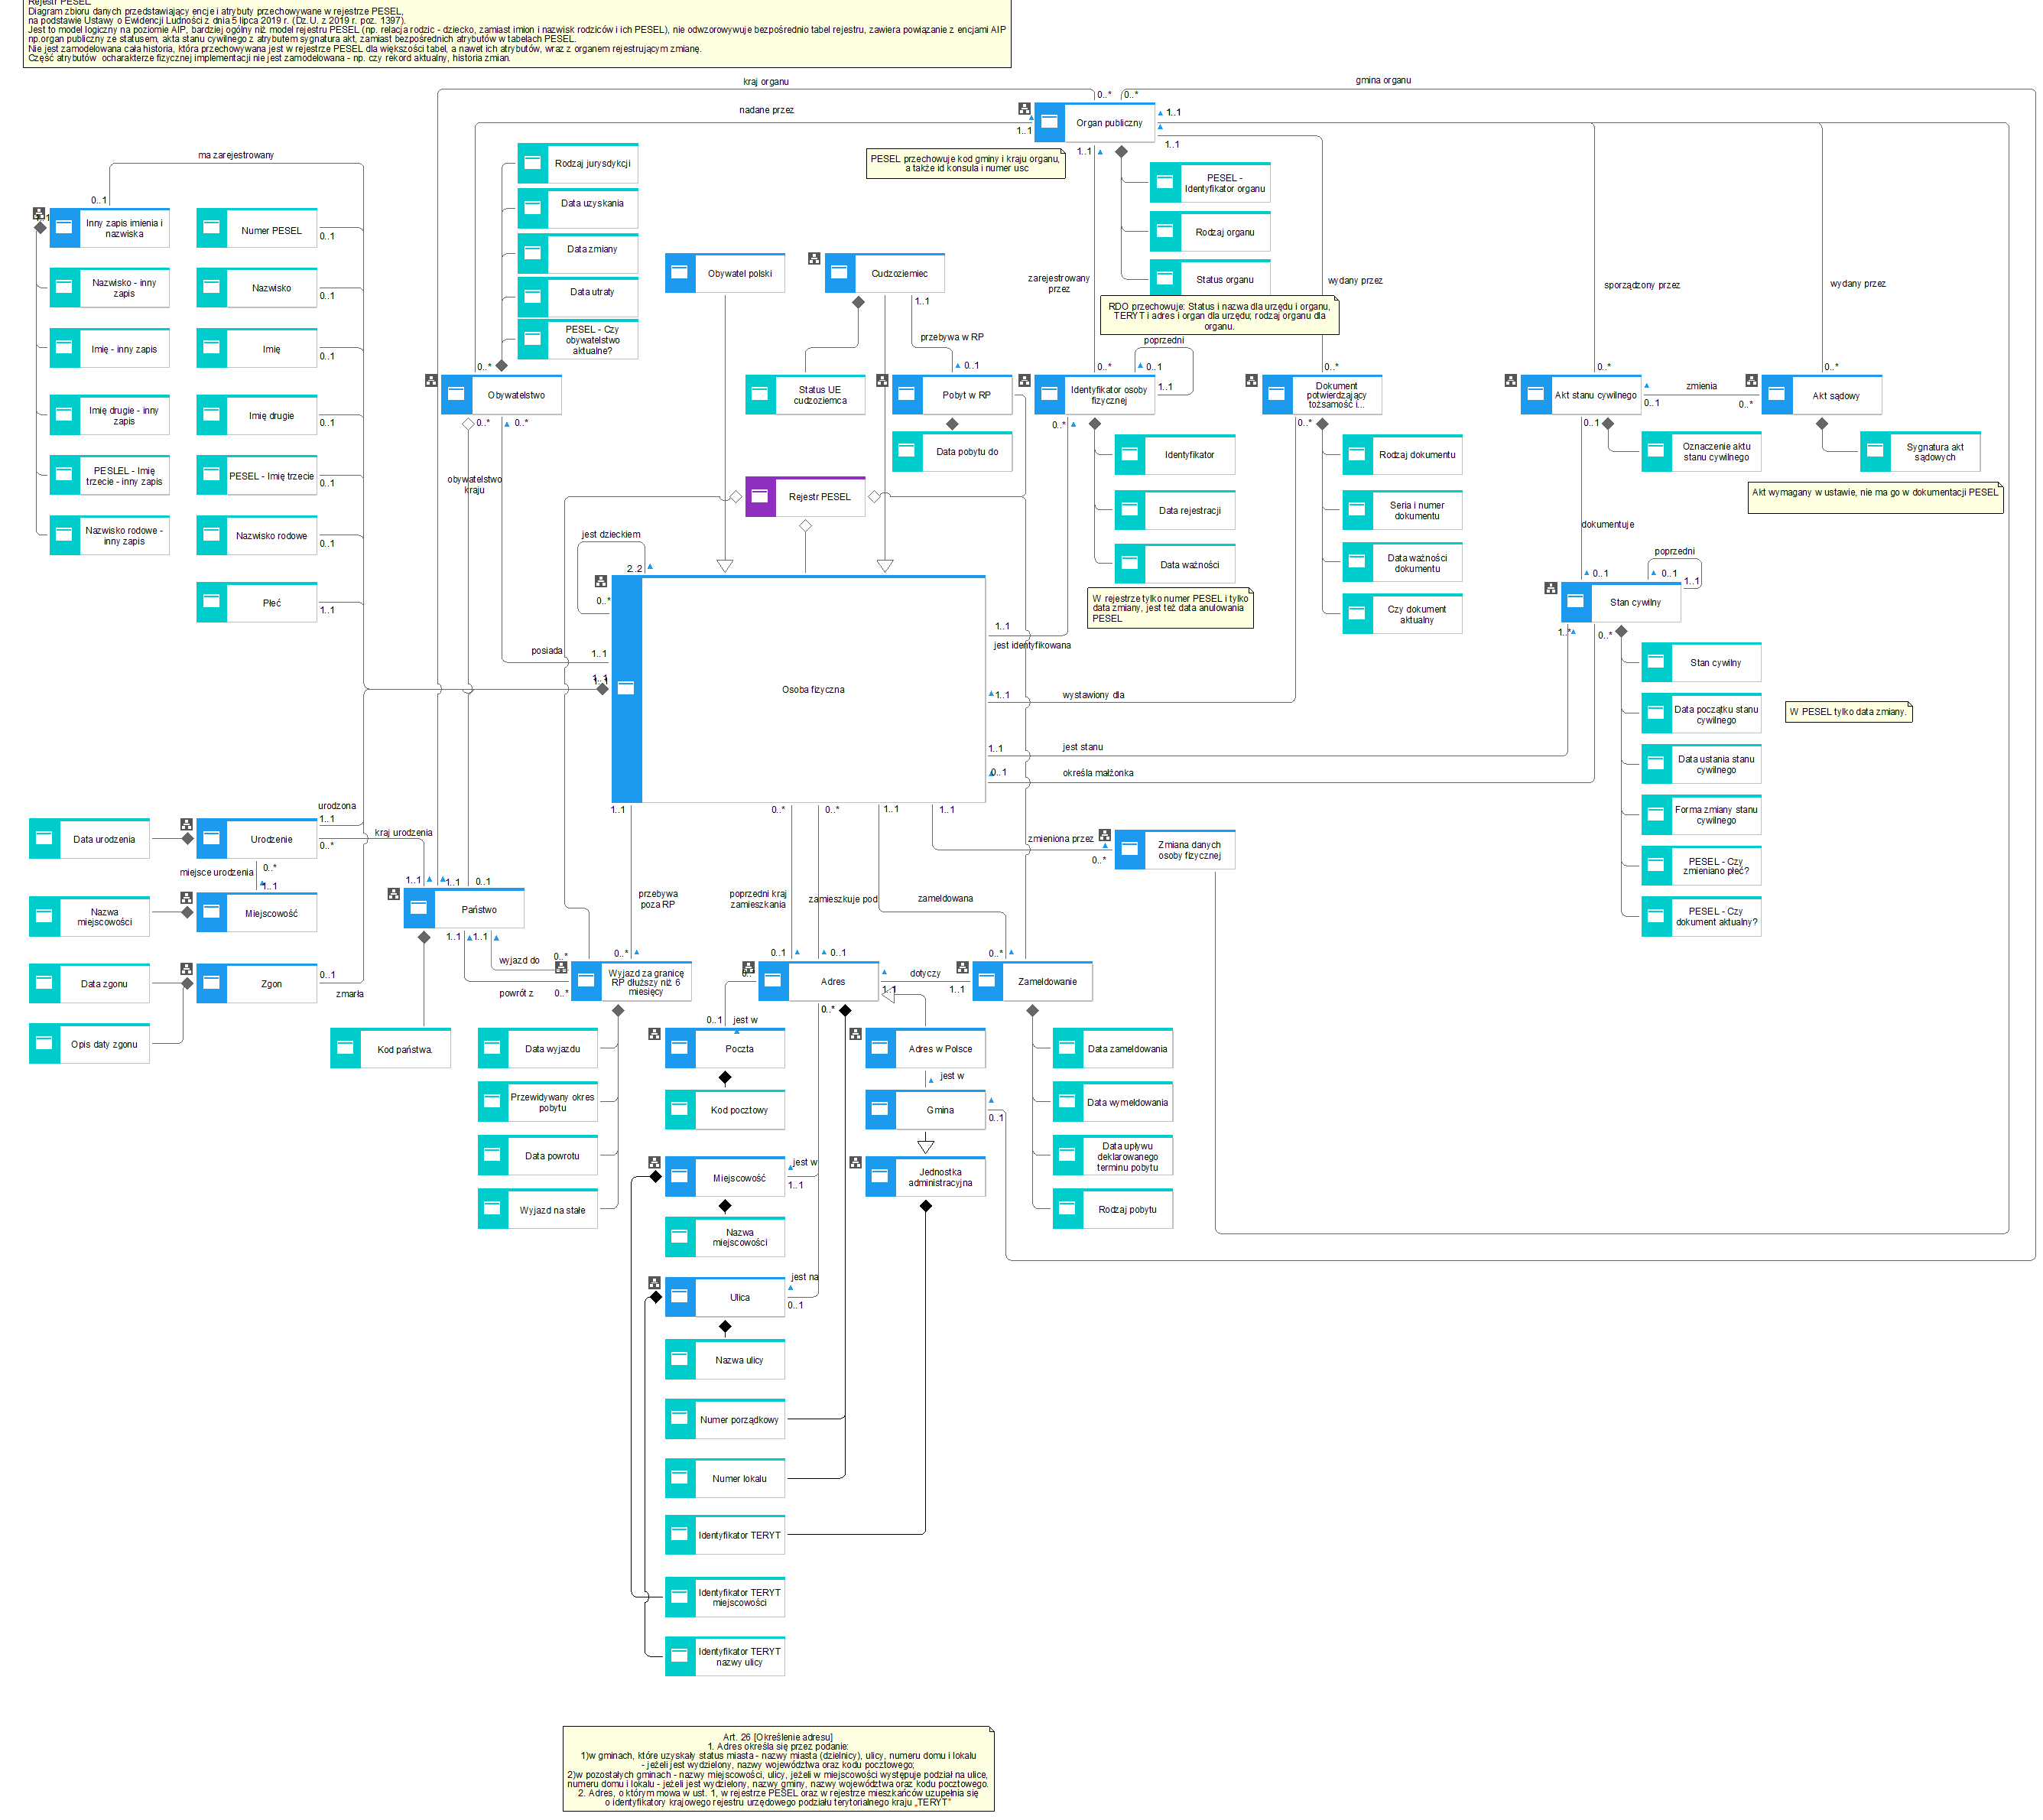
Task: Click the Osoba fizyczna entity icon
Action: pyautogui.click(x=626, y=689)
